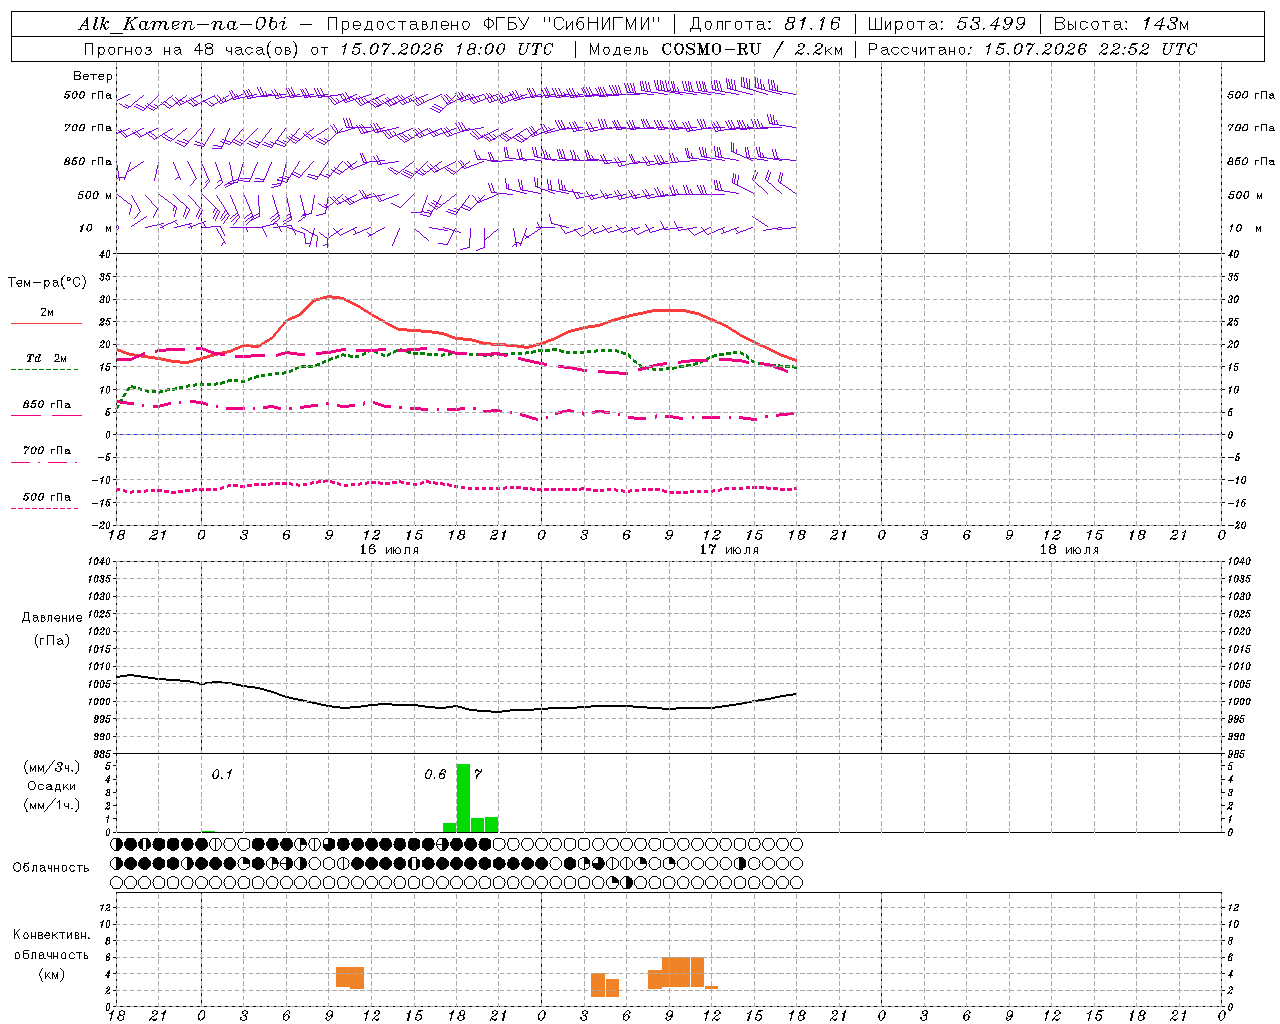Click the Широта: 53.499 header field
Screen dimensions: 1280x1024
click(x=946, y=24)
